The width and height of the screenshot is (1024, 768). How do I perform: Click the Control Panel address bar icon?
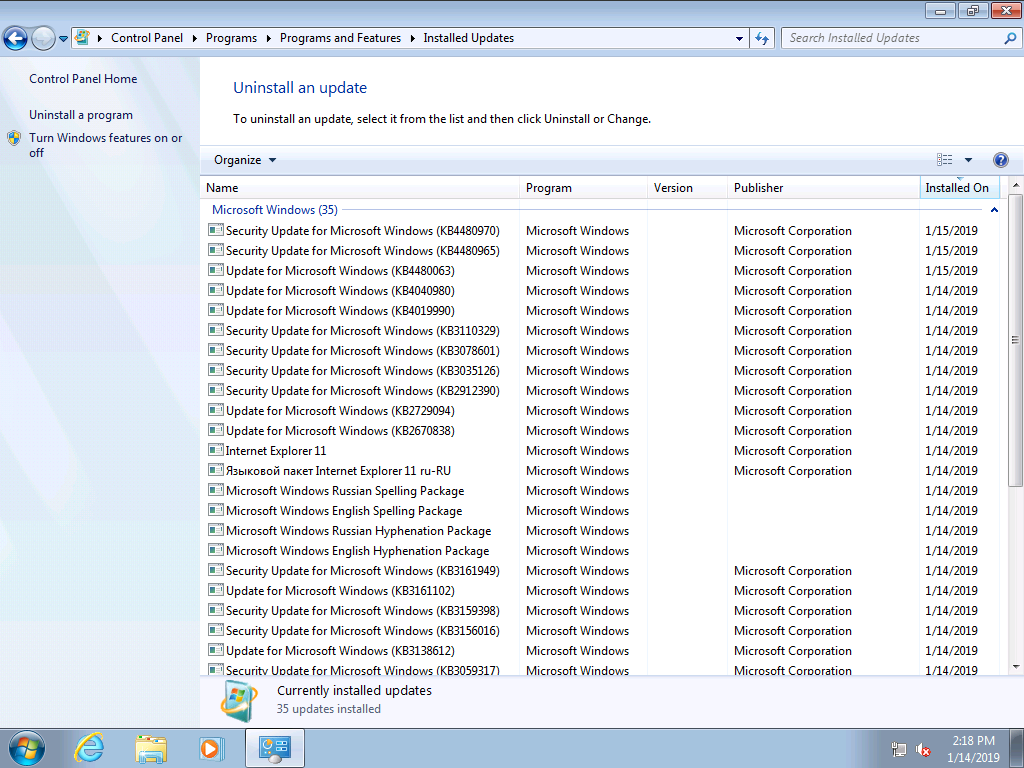tap(82, 38)
